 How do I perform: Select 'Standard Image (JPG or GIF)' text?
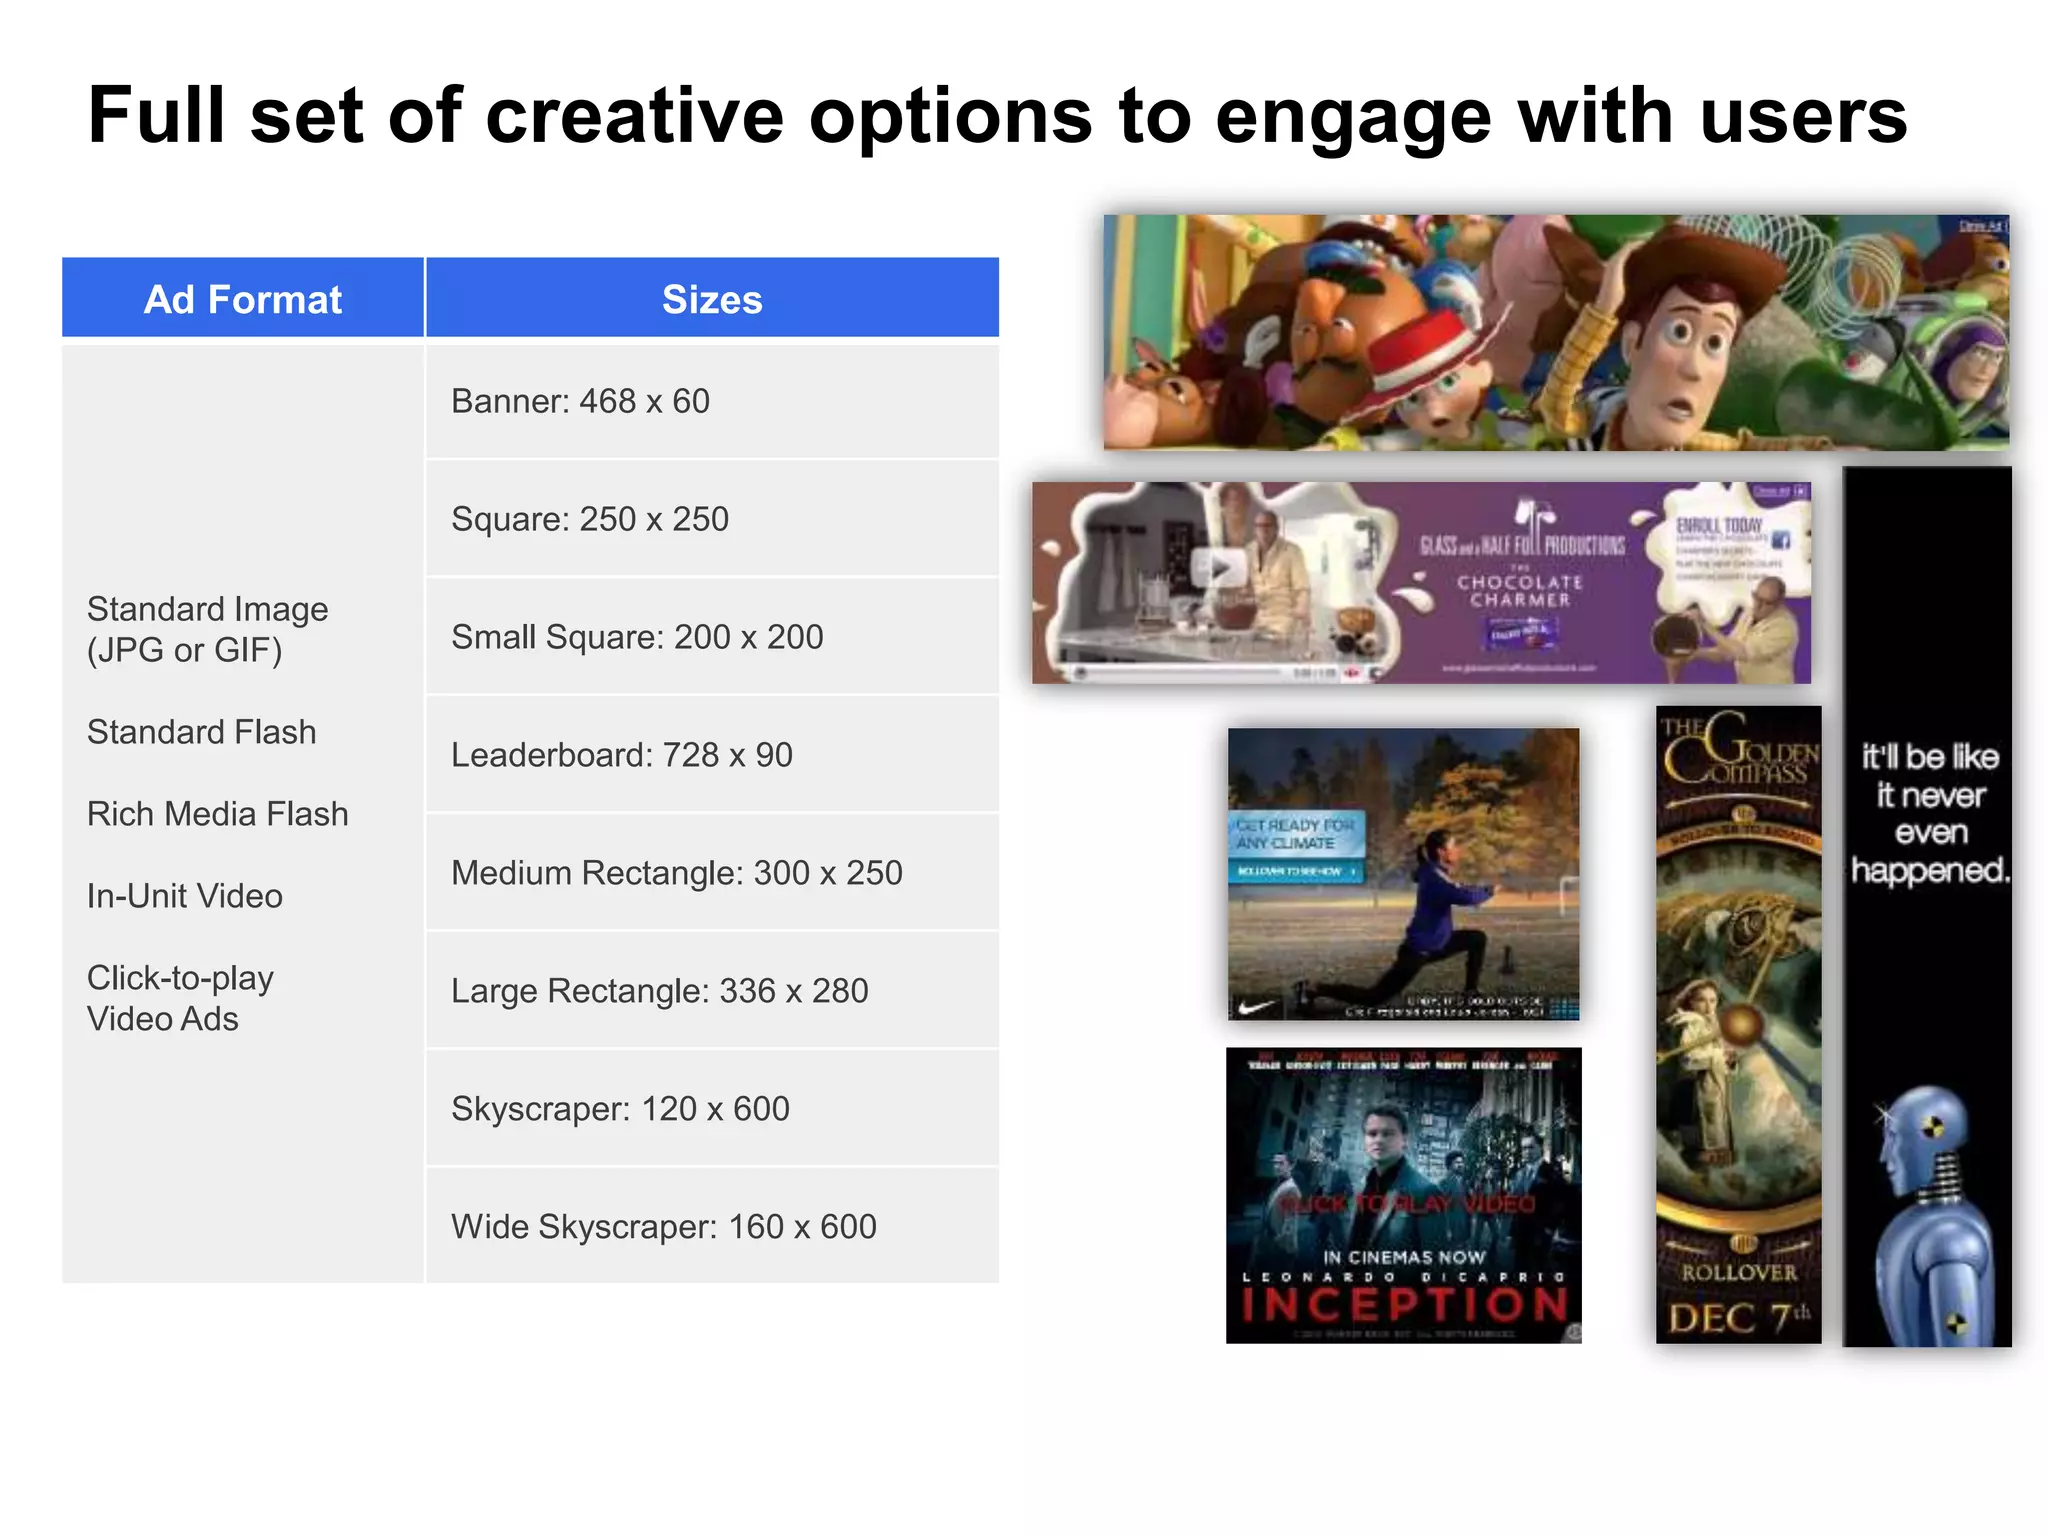[207, 629]
